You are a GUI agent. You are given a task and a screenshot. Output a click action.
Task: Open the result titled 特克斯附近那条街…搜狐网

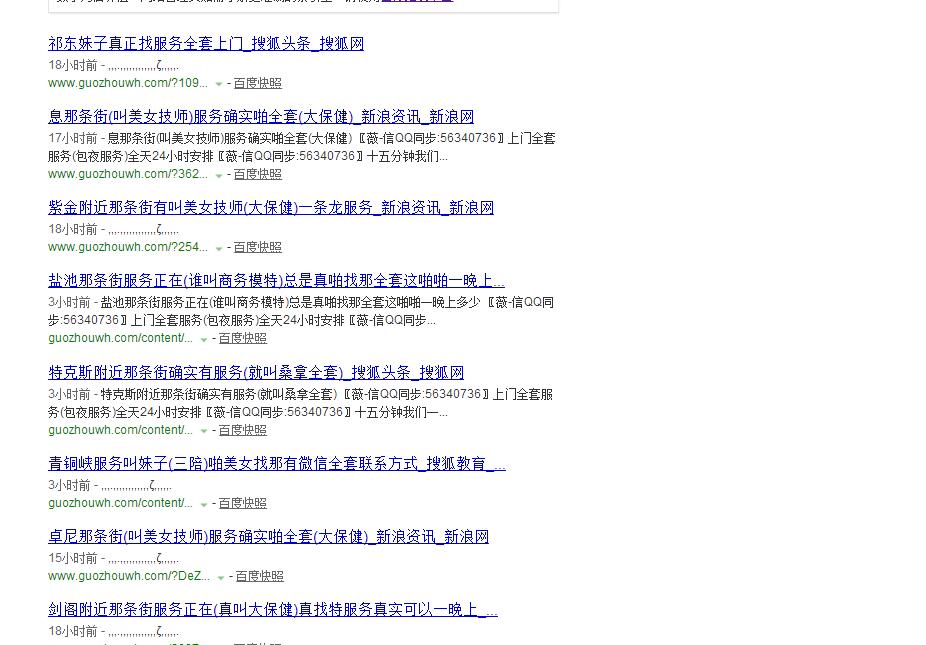pos(256,372)
